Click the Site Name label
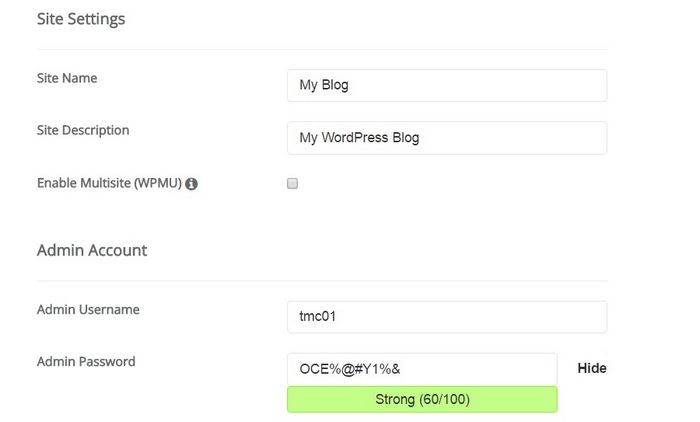 tap(67, 78)
